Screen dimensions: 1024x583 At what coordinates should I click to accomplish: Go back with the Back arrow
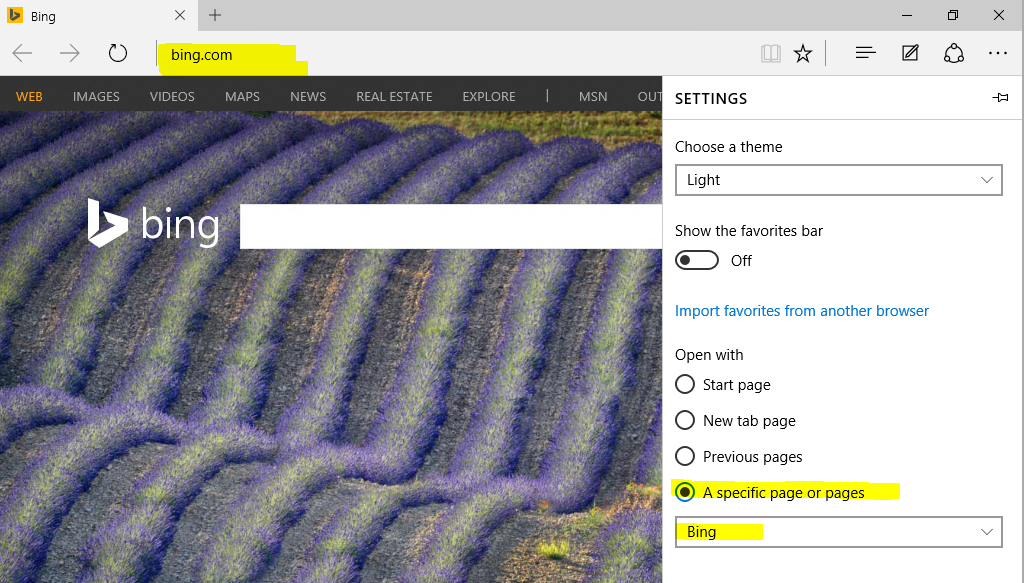coord(22,54)
